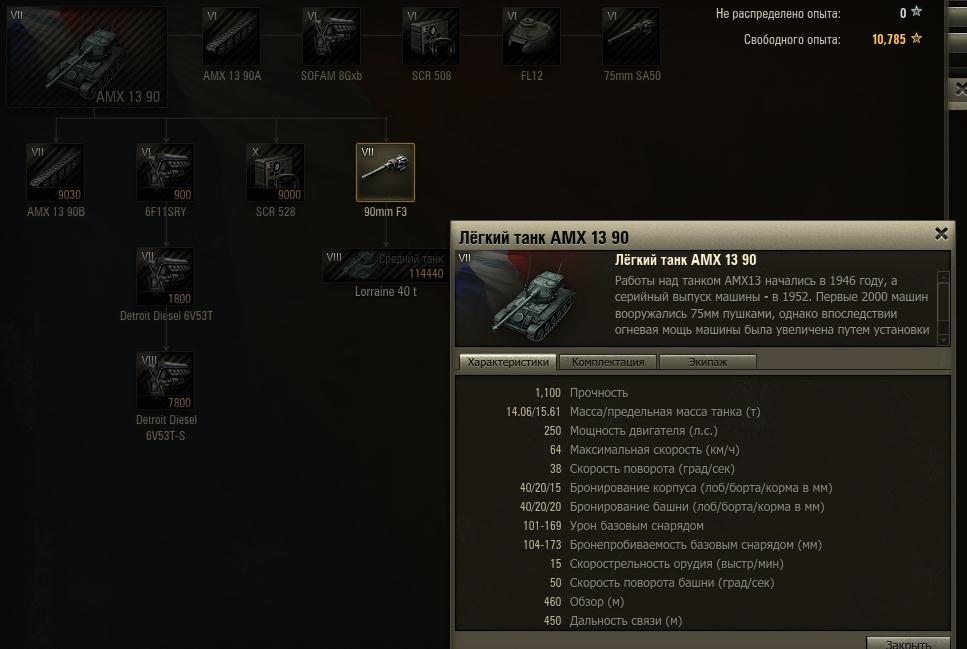967x649 pixels.
Task: Research the AMX 13 90B tracks
Action: pyautogui.click(x=56, y=173)
